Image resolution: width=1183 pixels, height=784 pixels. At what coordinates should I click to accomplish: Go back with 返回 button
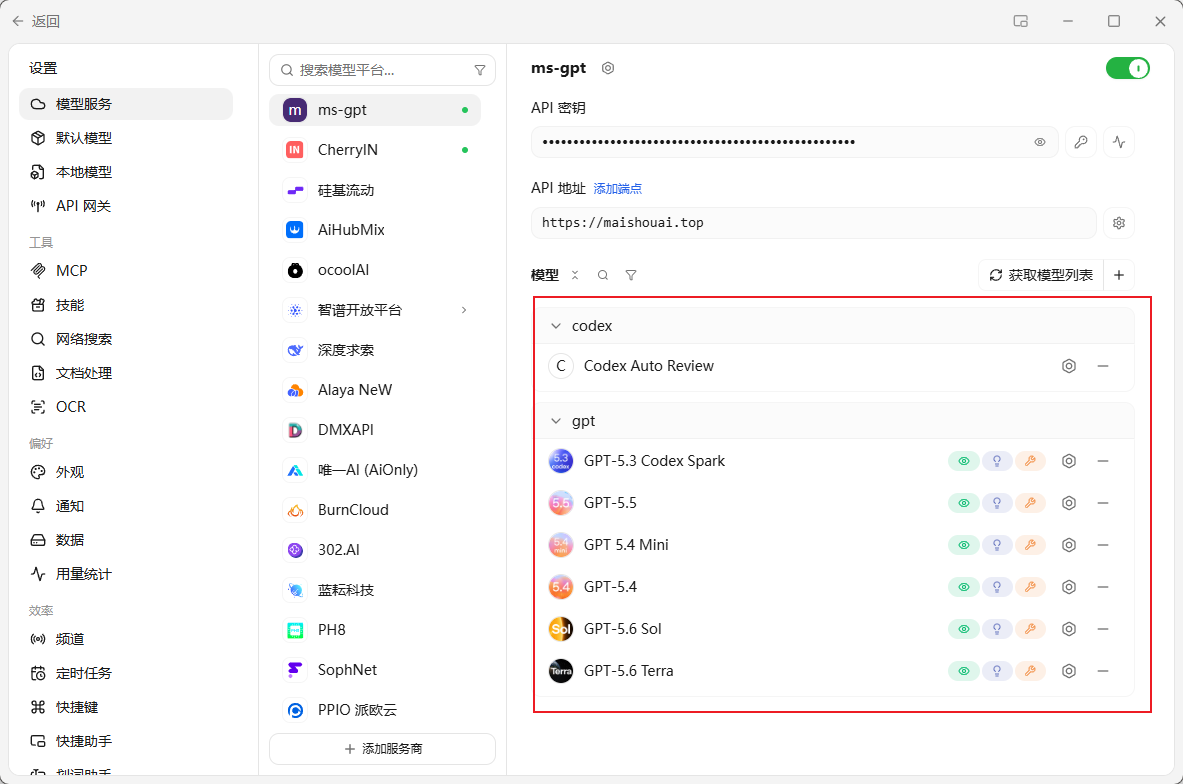pyautogui.click(x=36, y=21)
